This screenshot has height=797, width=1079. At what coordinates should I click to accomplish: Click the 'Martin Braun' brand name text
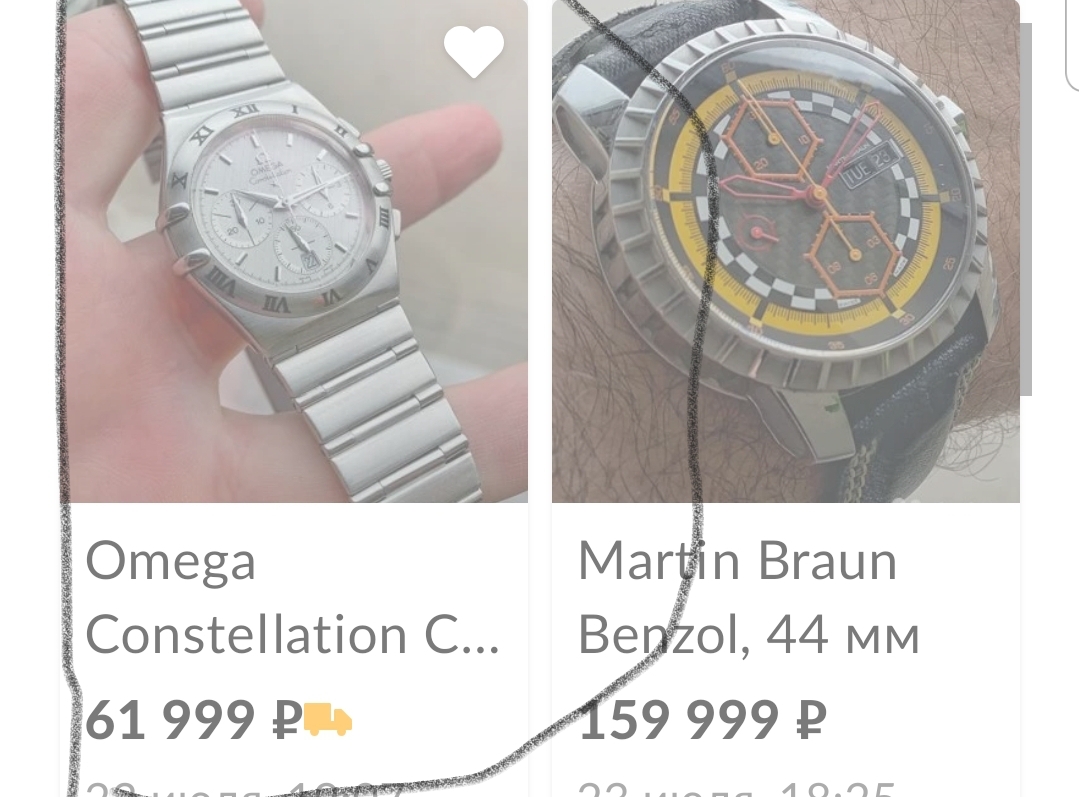pos(738,561)
